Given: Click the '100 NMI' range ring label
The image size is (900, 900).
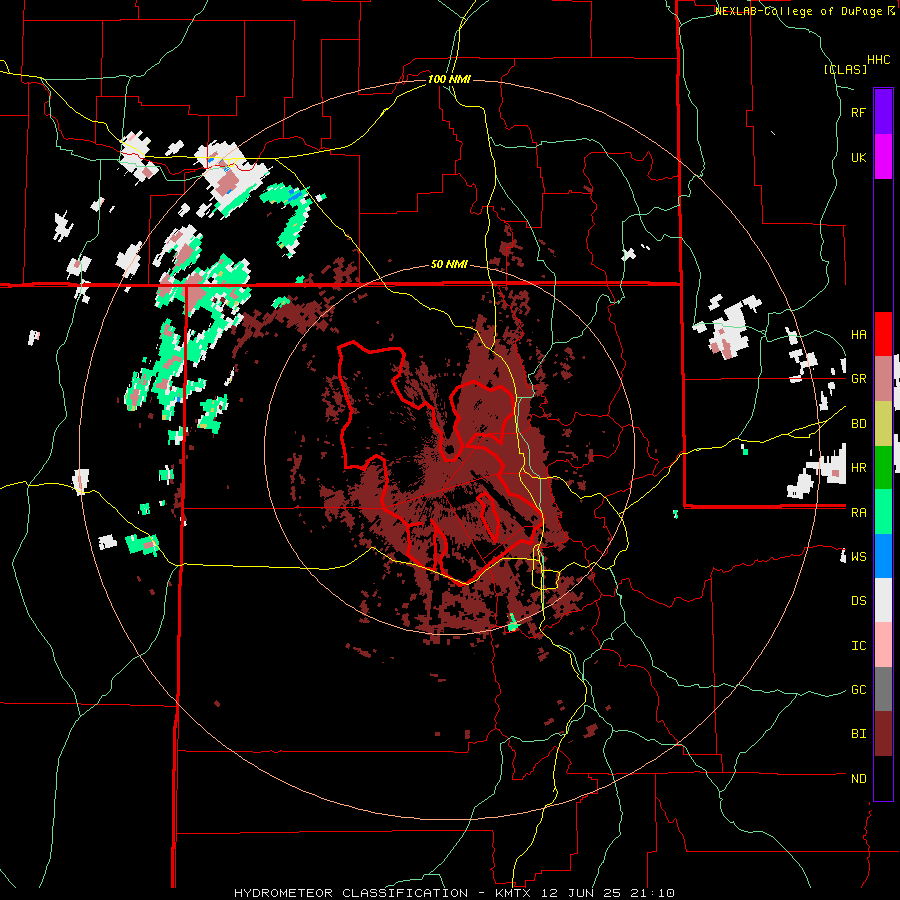Looking at the screenshot, I should tap(449, 79).
